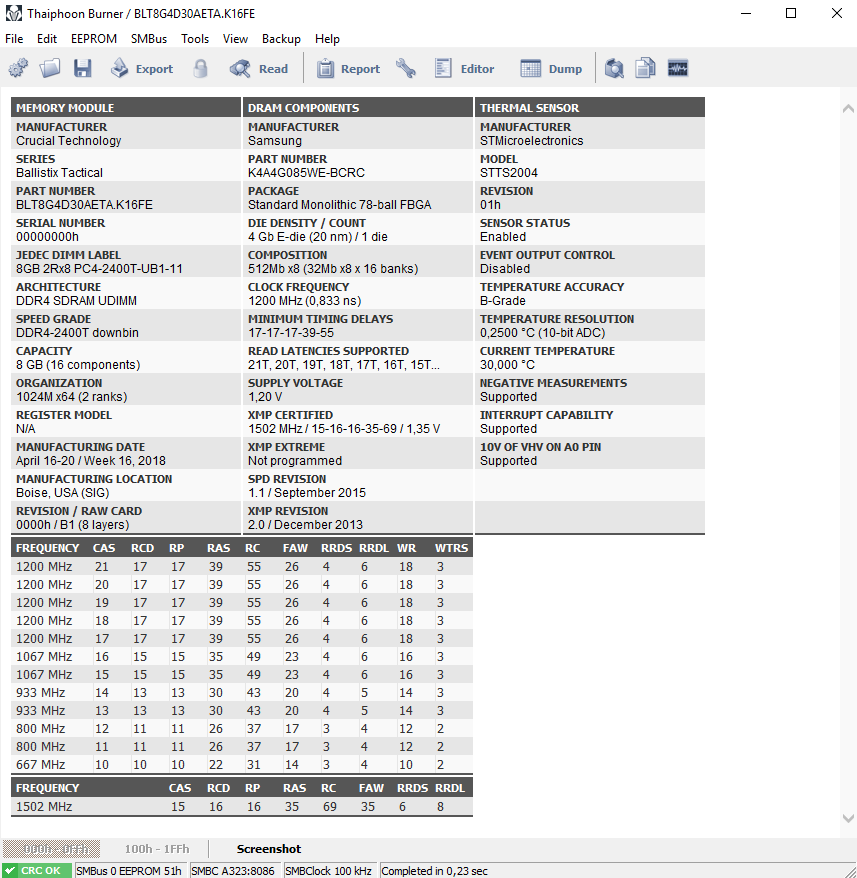Click the CRC OK checkmark icon
857x878 pixels.
click(x=10, y=871)
